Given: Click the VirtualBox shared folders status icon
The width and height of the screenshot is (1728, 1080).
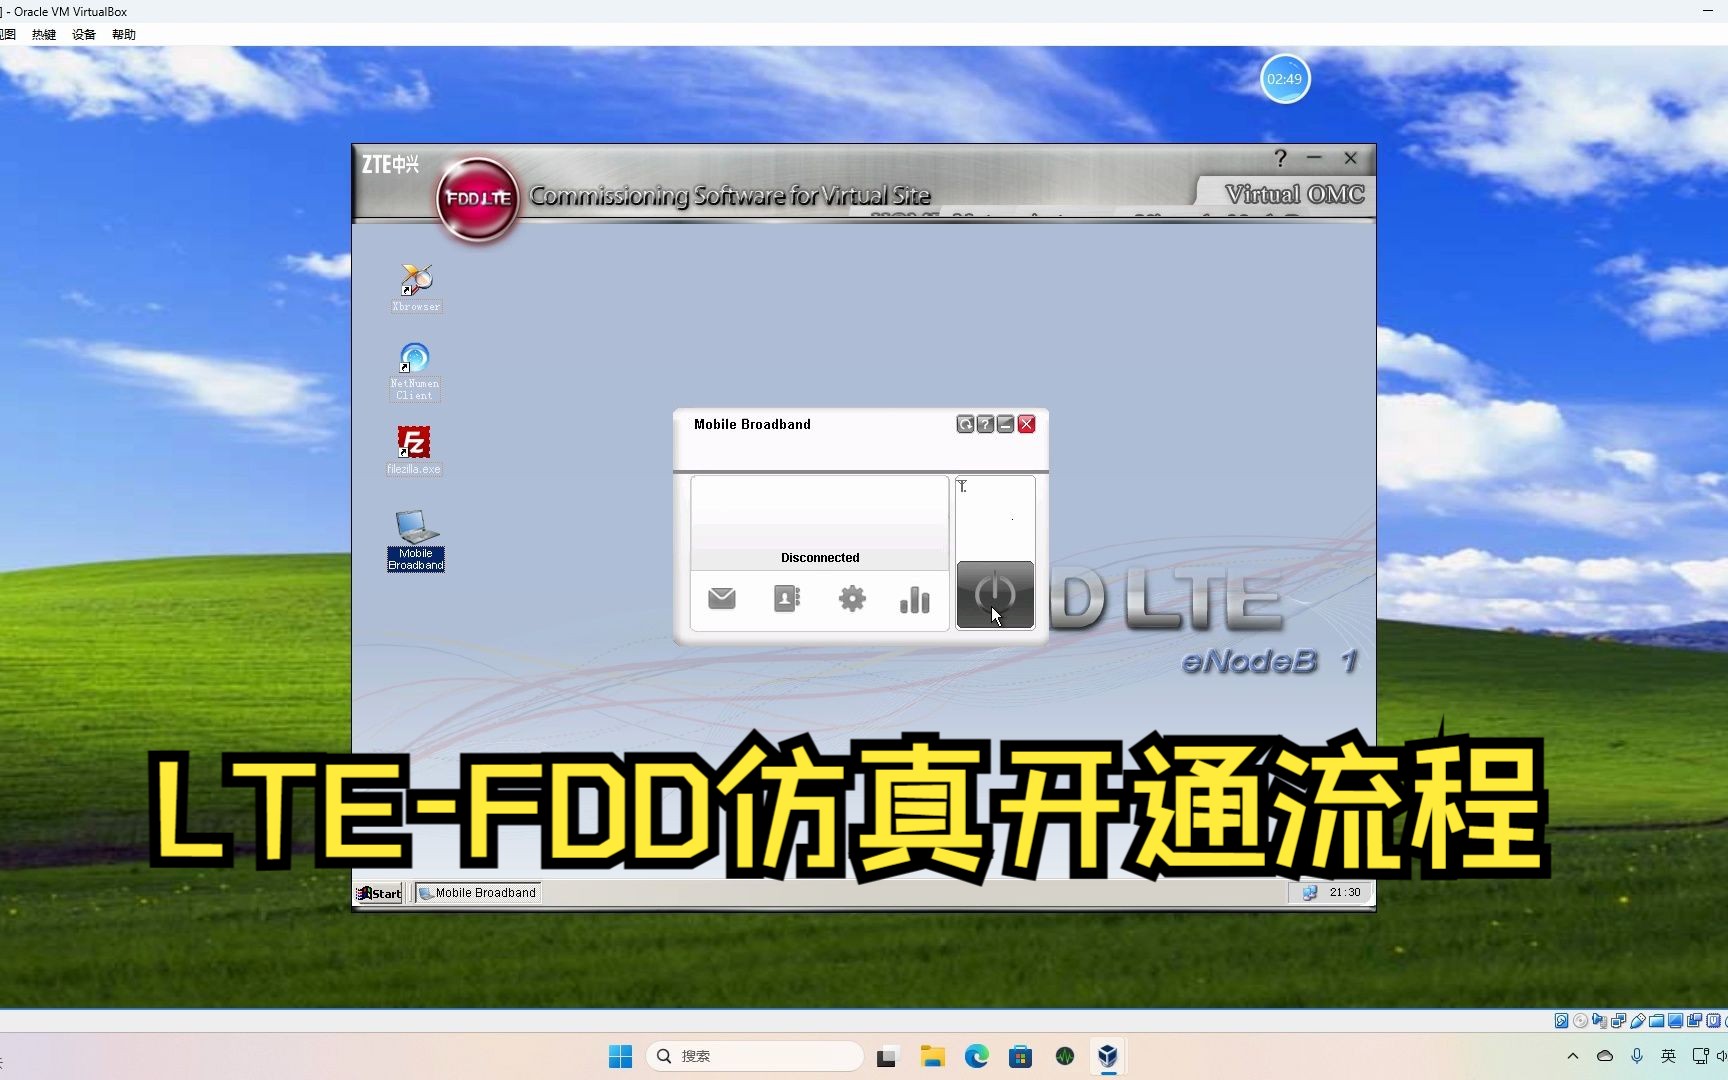Looking at the screenshot, I should pos(1656,1021).
